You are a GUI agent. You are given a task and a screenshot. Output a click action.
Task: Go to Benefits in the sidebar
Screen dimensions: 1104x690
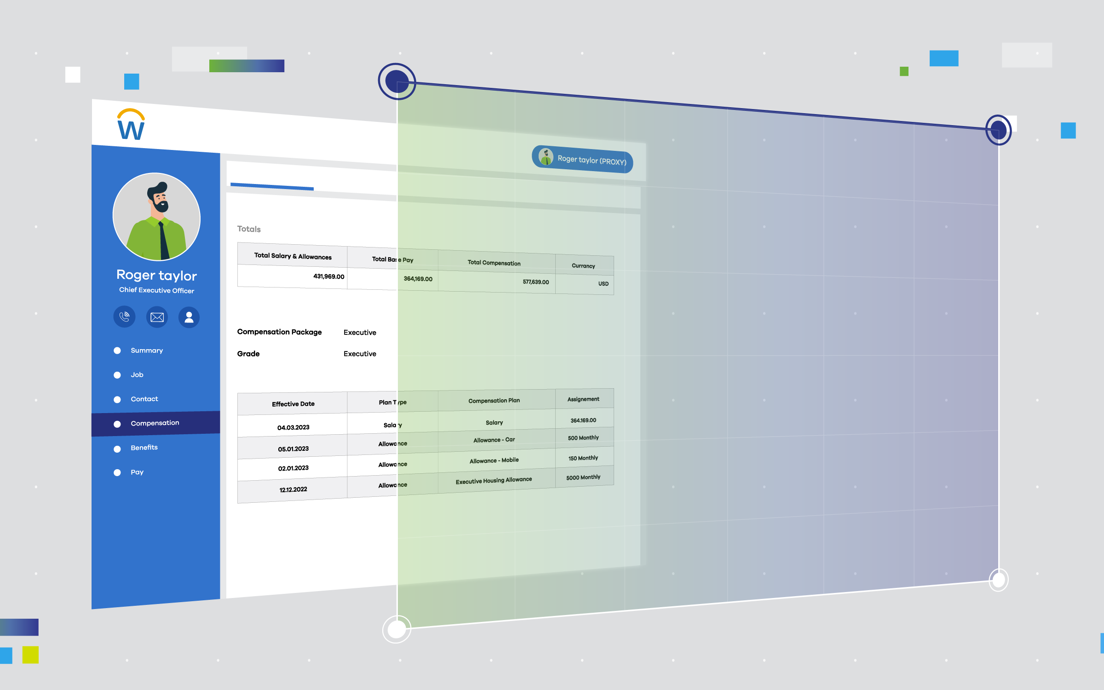(144, 448)
